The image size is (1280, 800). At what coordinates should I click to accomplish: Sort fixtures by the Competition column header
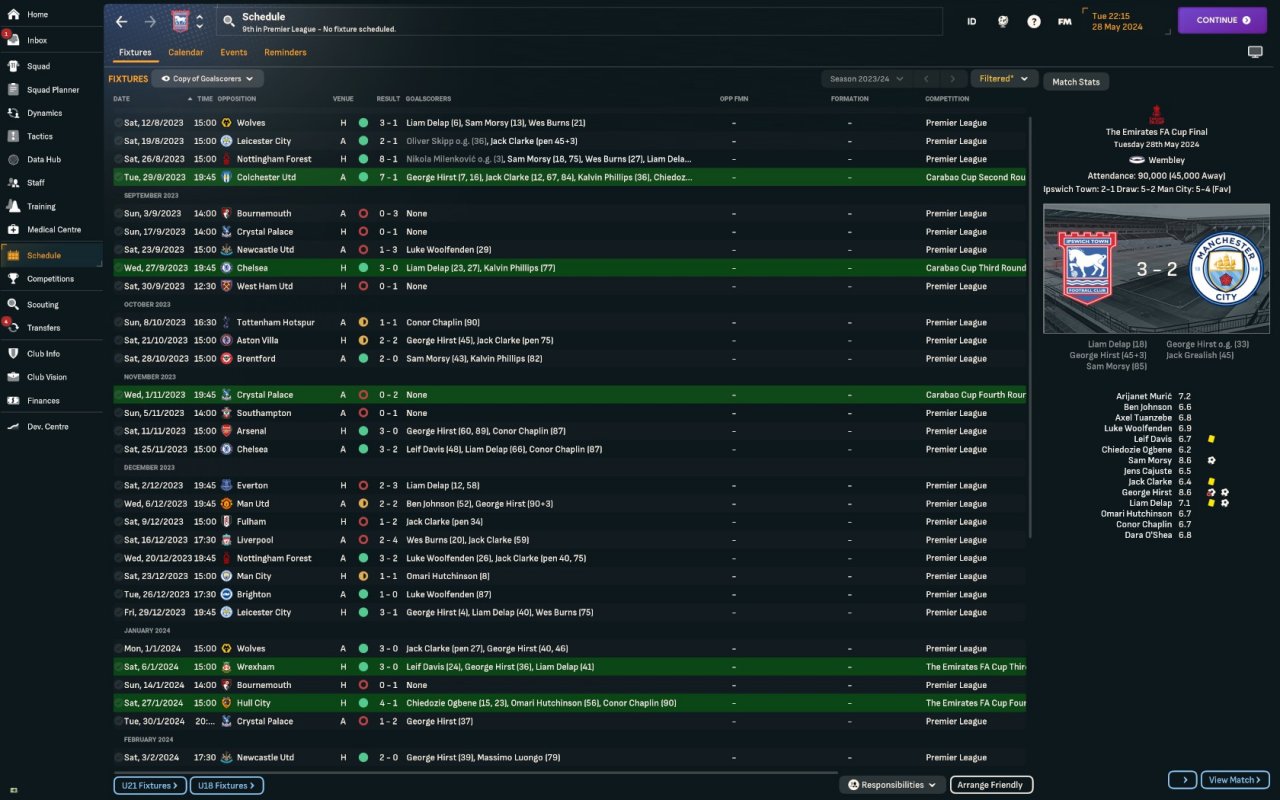coord(947,99)
